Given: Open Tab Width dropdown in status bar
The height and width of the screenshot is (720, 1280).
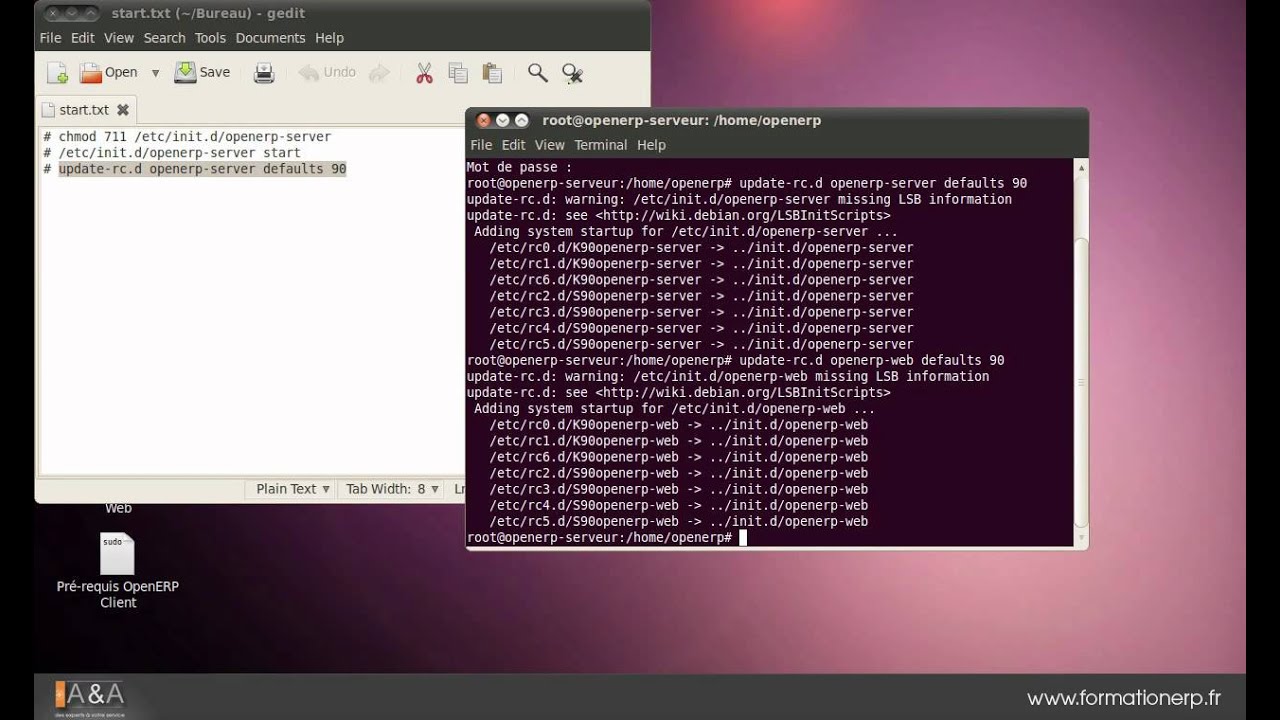Looking at the screenshot, I should tap(392, 489).
